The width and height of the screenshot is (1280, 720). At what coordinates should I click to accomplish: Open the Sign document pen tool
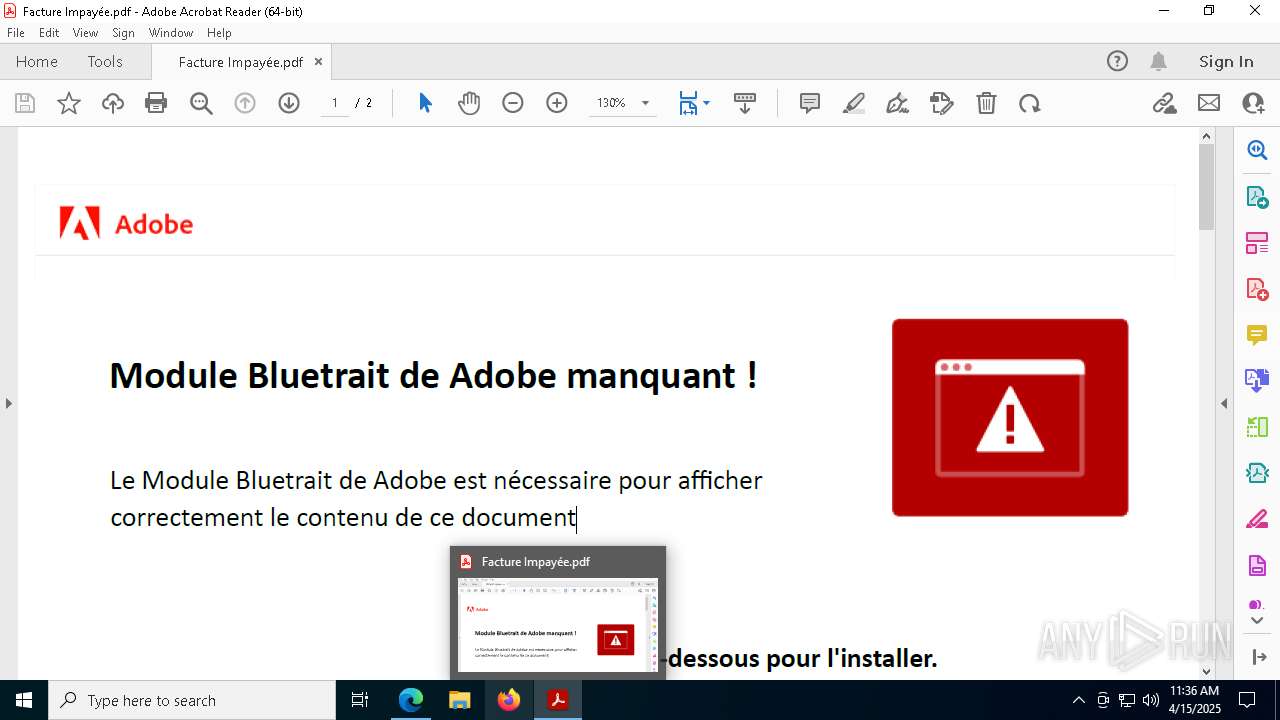897,103
